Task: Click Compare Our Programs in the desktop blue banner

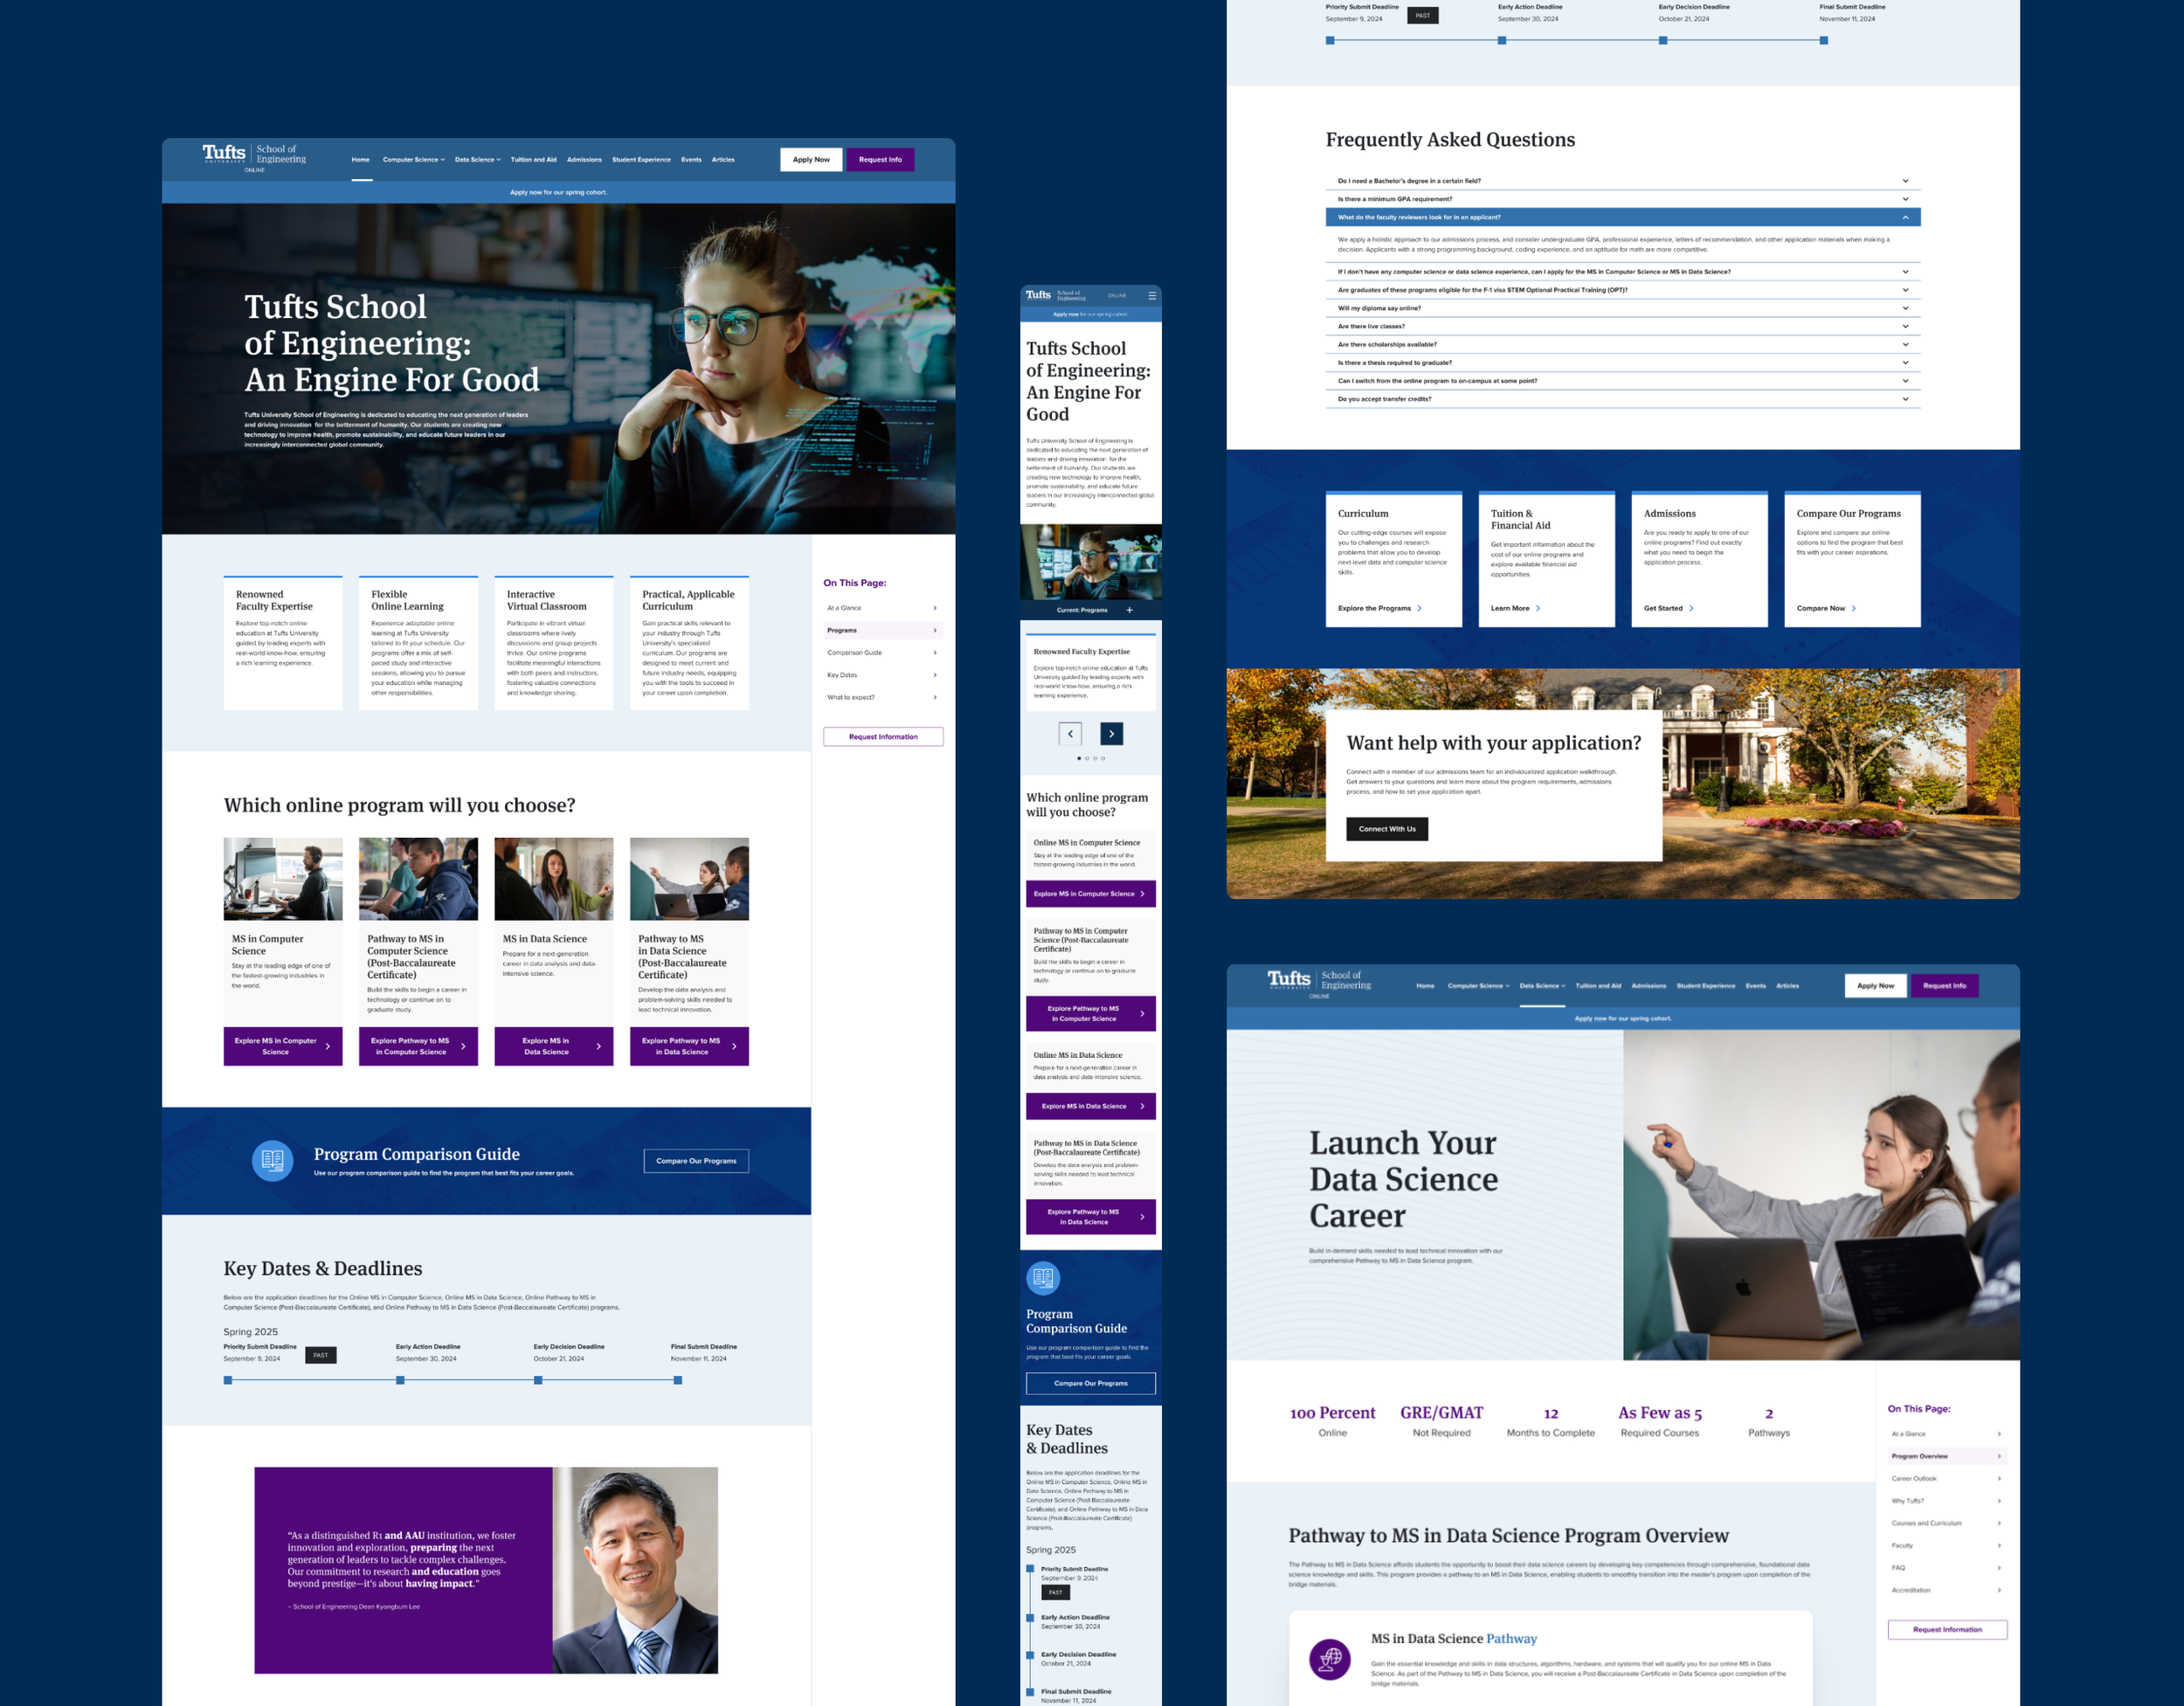Action: tap(696, 1161)
